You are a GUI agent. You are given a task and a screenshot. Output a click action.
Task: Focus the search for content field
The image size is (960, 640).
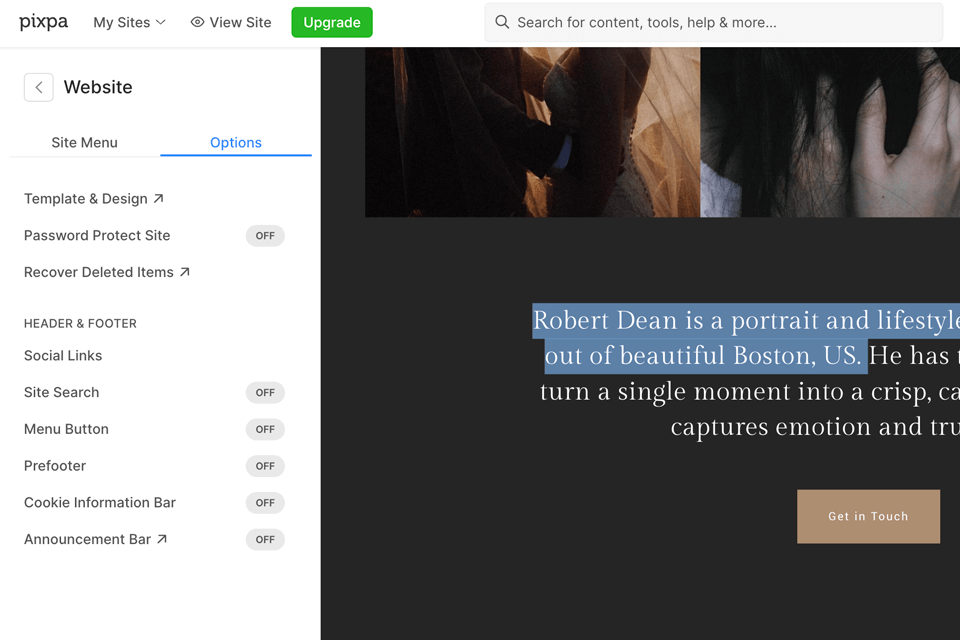714,23
